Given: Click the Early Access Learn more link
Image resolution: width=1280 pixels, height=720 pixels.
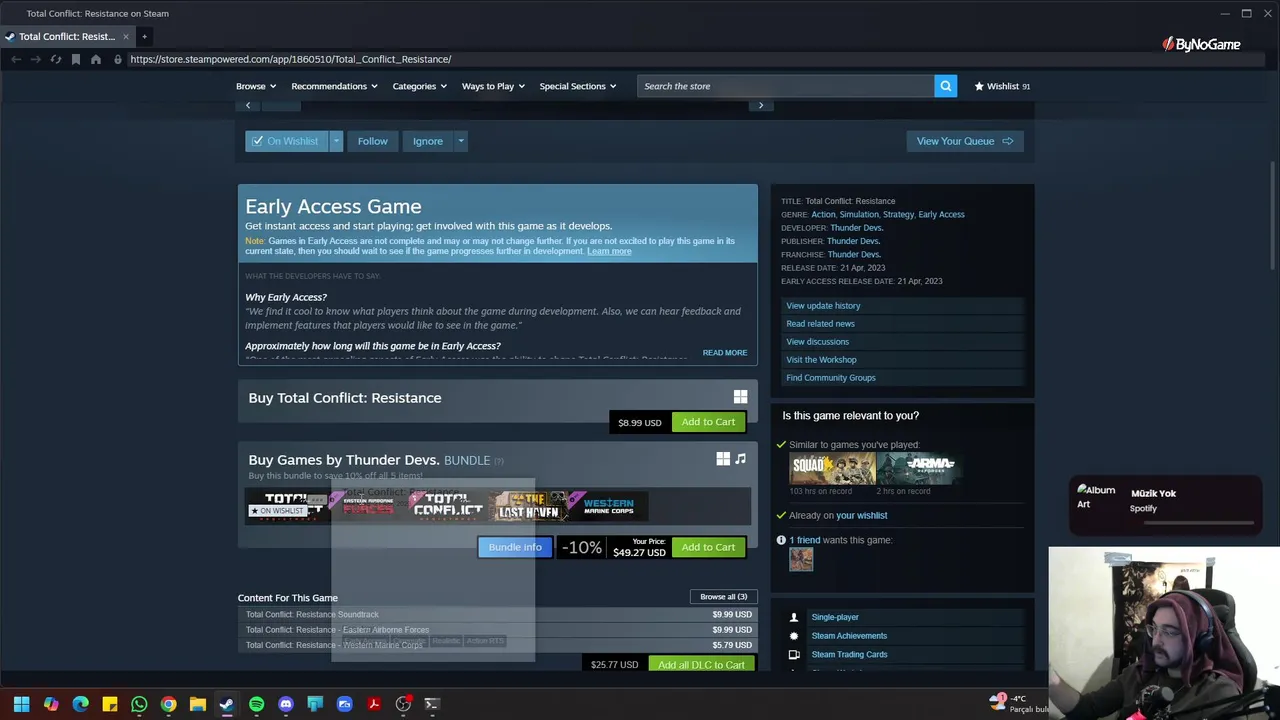Looking at the screenshot, I should pyautogui.click(x=609, y=251).
